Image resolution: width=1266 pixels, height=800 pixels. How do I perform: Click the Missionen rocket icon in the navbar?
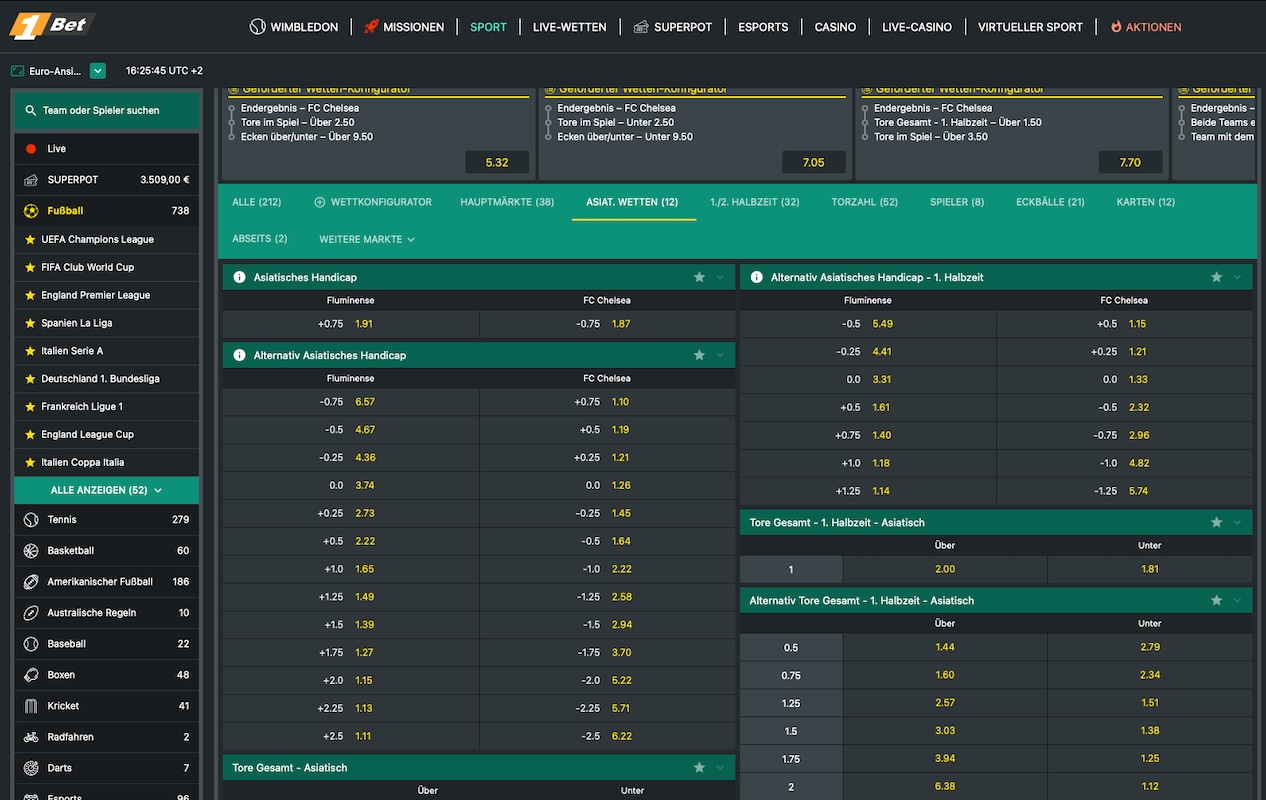tap(372, 27)
